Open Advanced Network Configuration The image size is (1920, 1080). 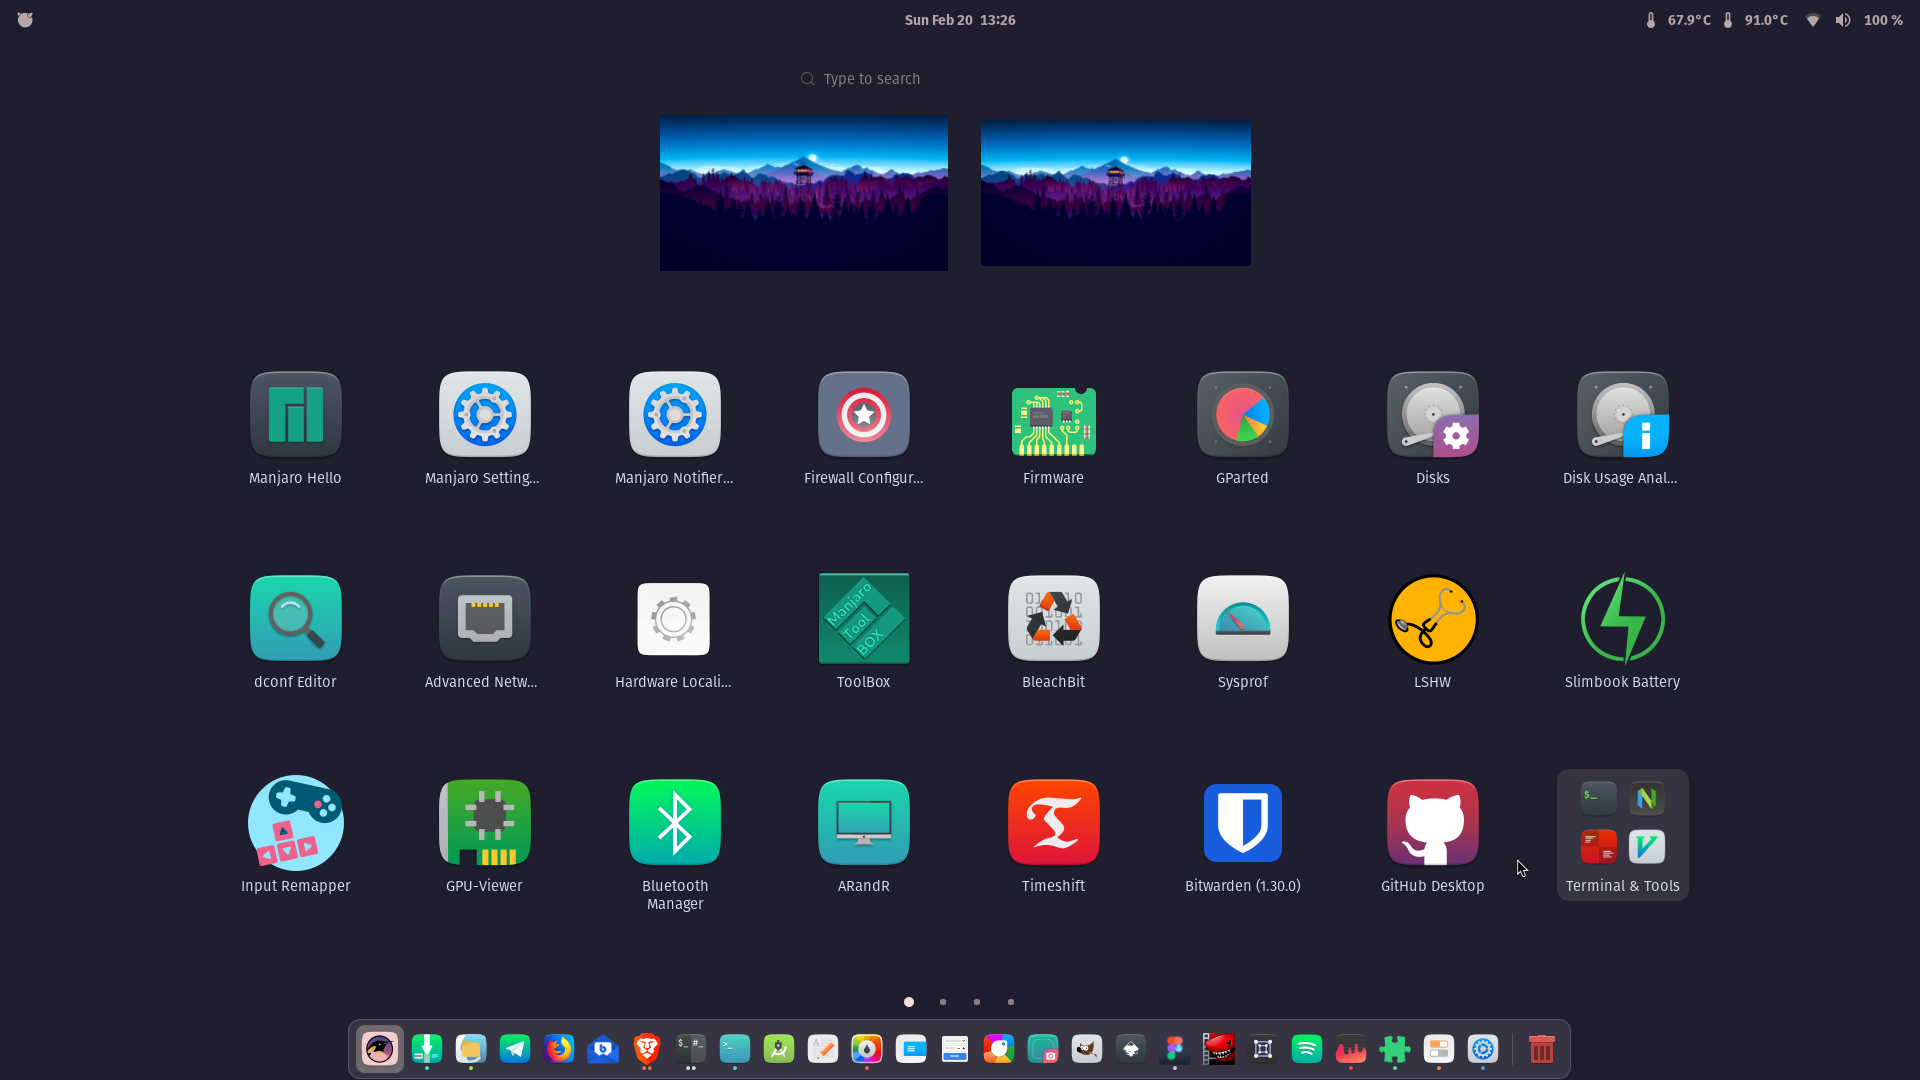tap(484, 633)
